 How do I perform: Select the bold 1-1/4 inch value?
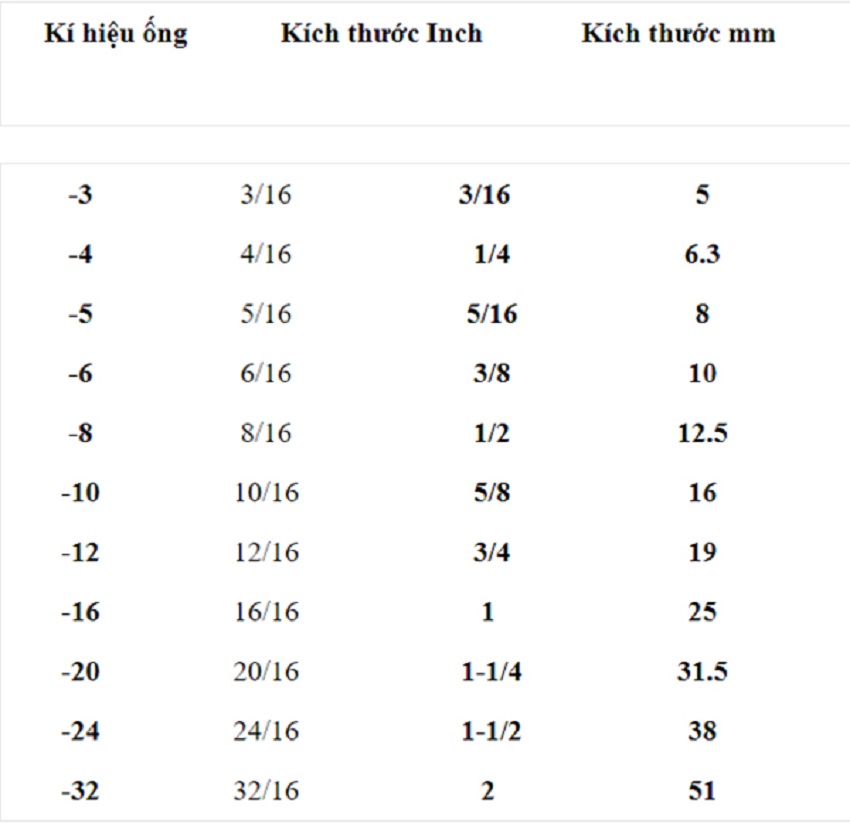491,671
